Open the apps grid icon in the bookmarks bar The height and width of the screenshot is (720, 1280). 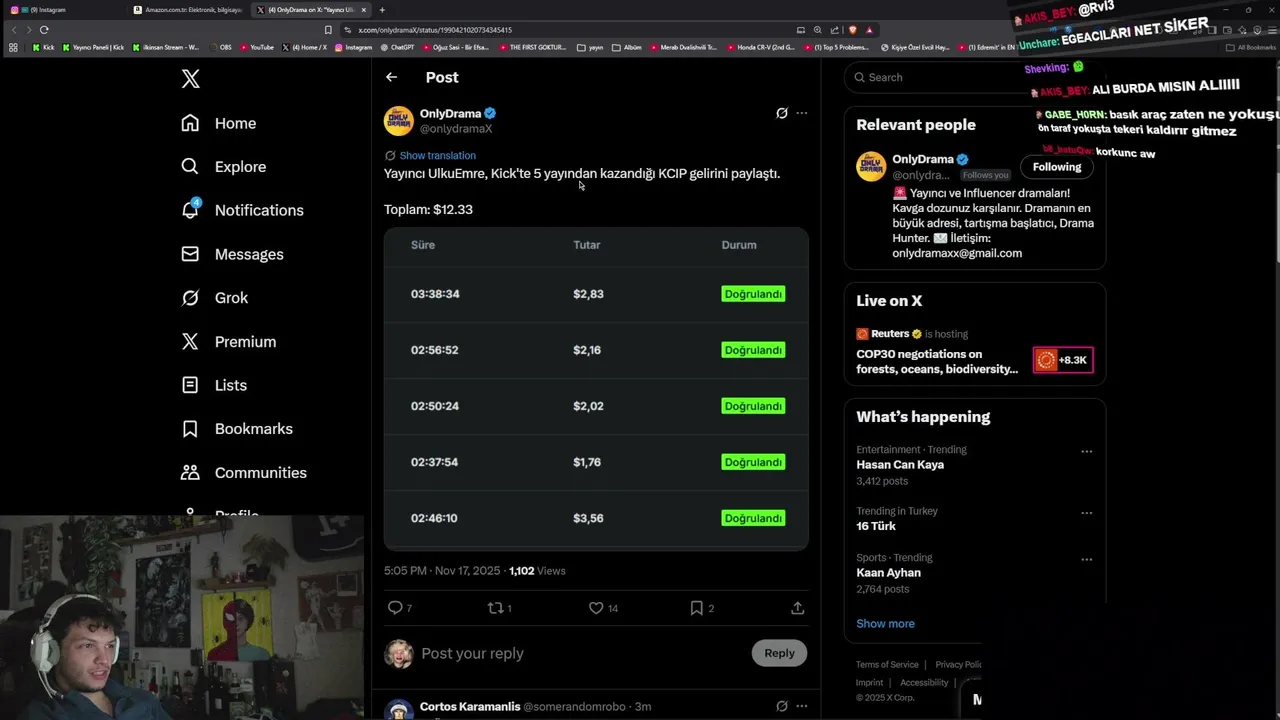pyautogui.click(x=13, y=47)
